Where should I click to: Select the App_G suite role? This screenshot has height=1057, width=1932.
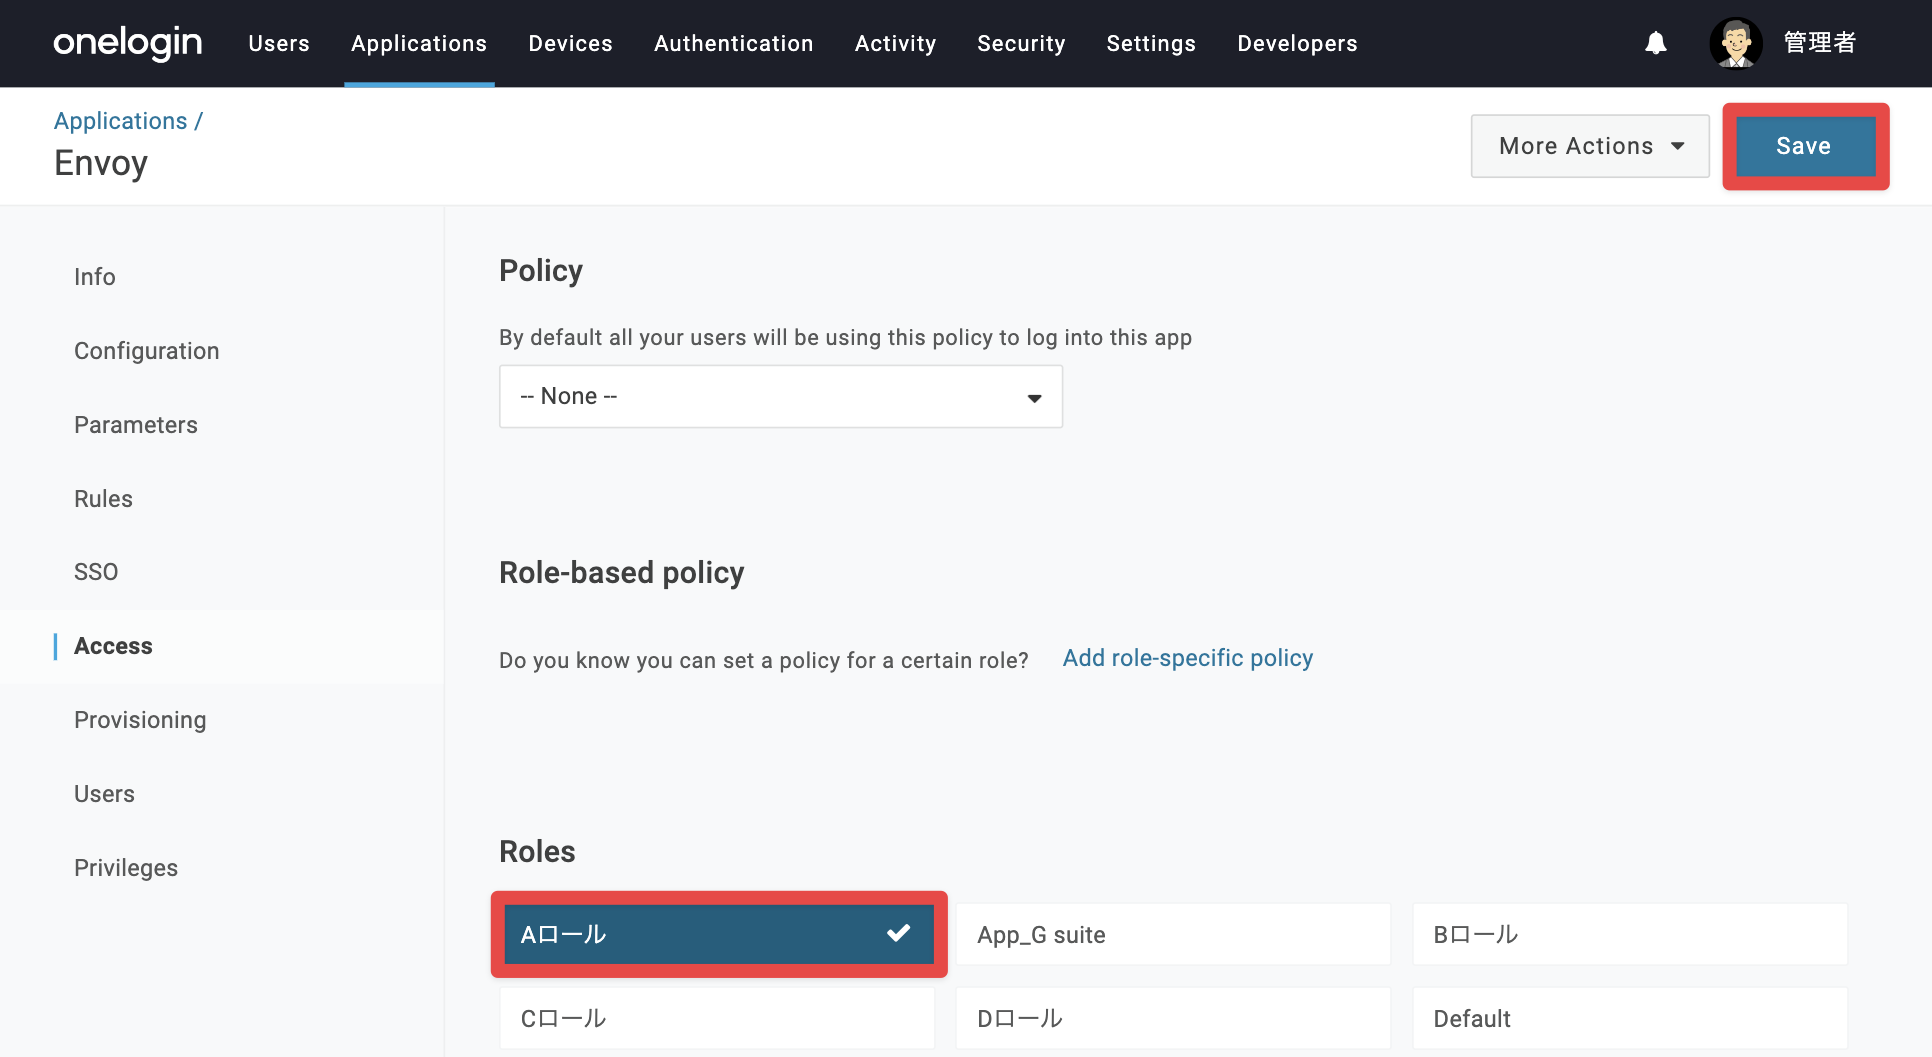1173,934
